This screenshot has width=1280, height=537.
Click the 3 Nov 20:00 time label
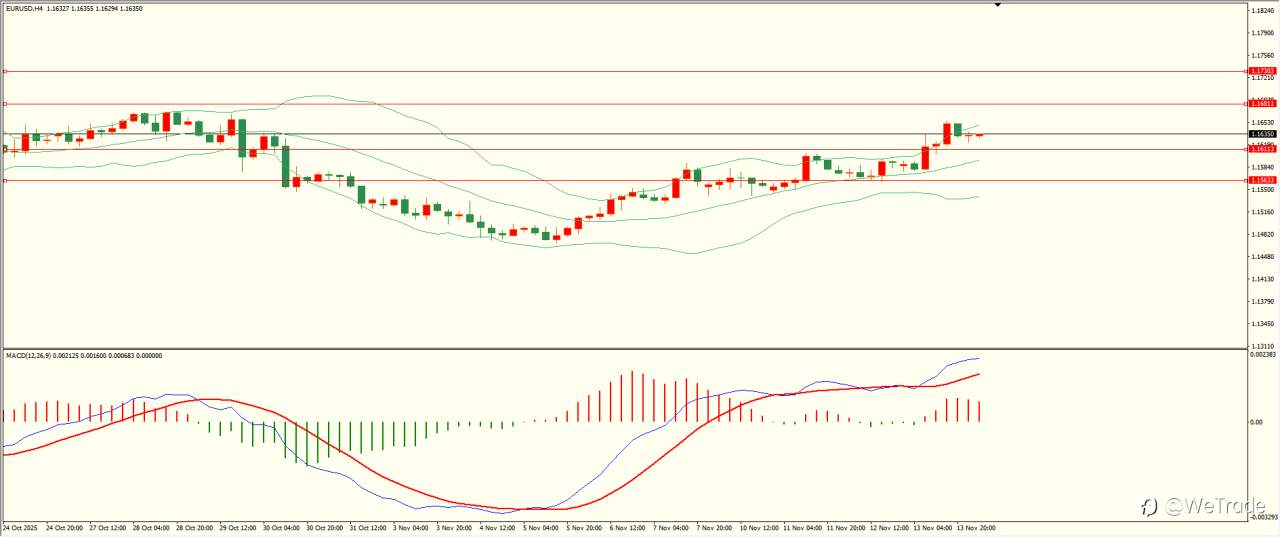click(x=456, y=527)
